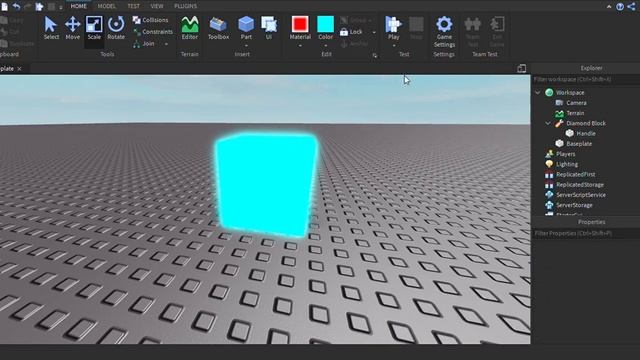Click the Lighting bulb icon
The width and height of the screenshot is (640, 360).
pyautogui.click(x=549, y=164)
